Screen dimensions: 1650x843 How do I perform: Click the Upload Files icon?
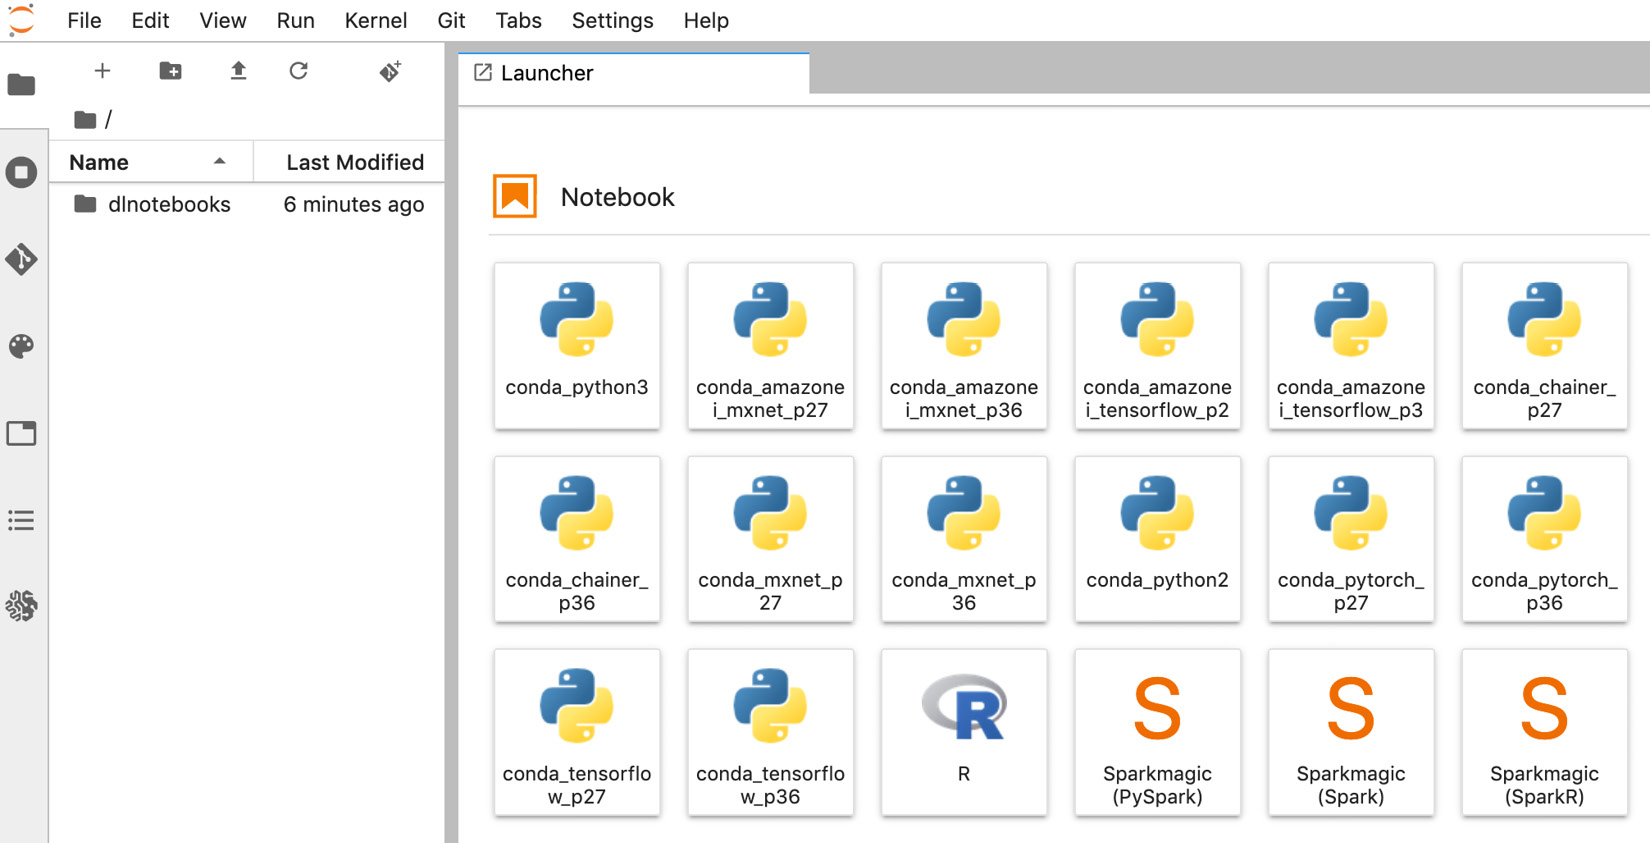click(238, 71)
